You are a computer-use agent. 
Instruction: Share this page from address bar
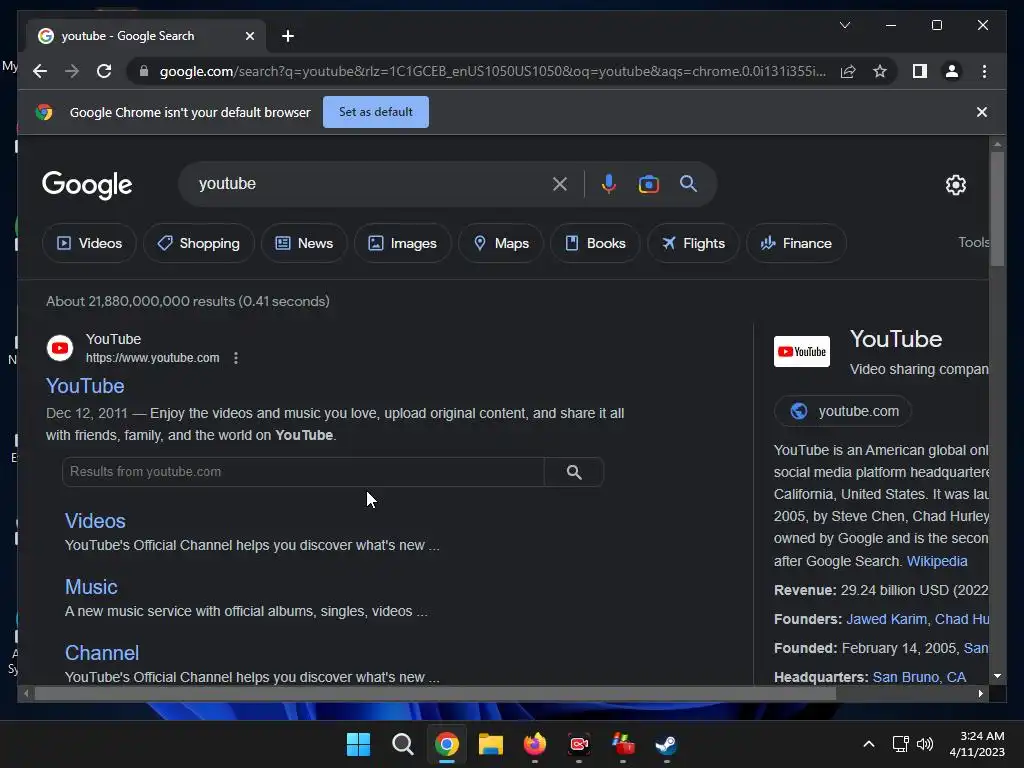coord(848,71)
